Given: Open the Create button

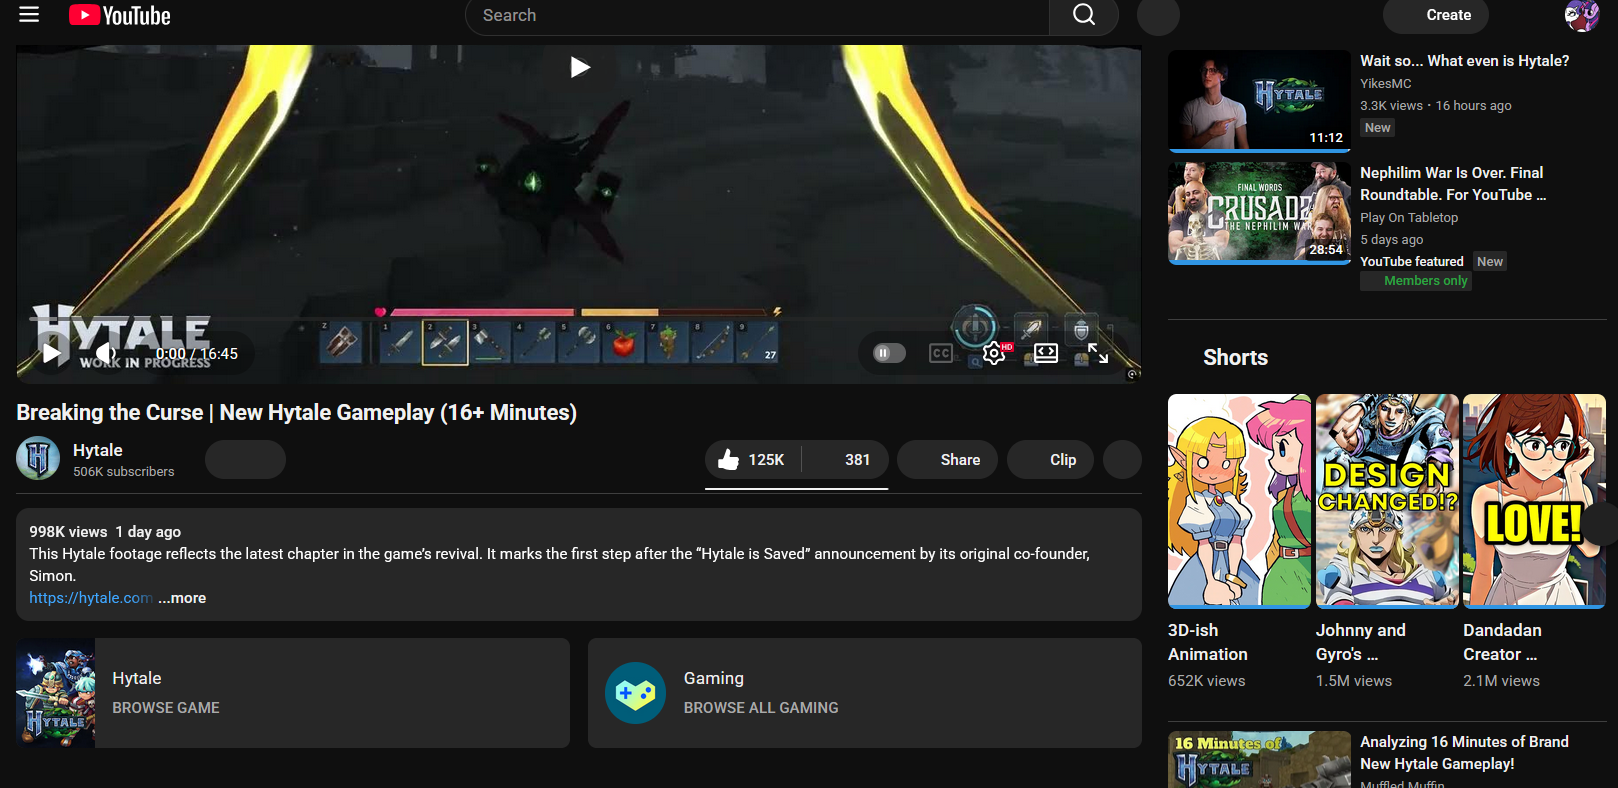Looking at the screenshot, I should click(1435, 15).
